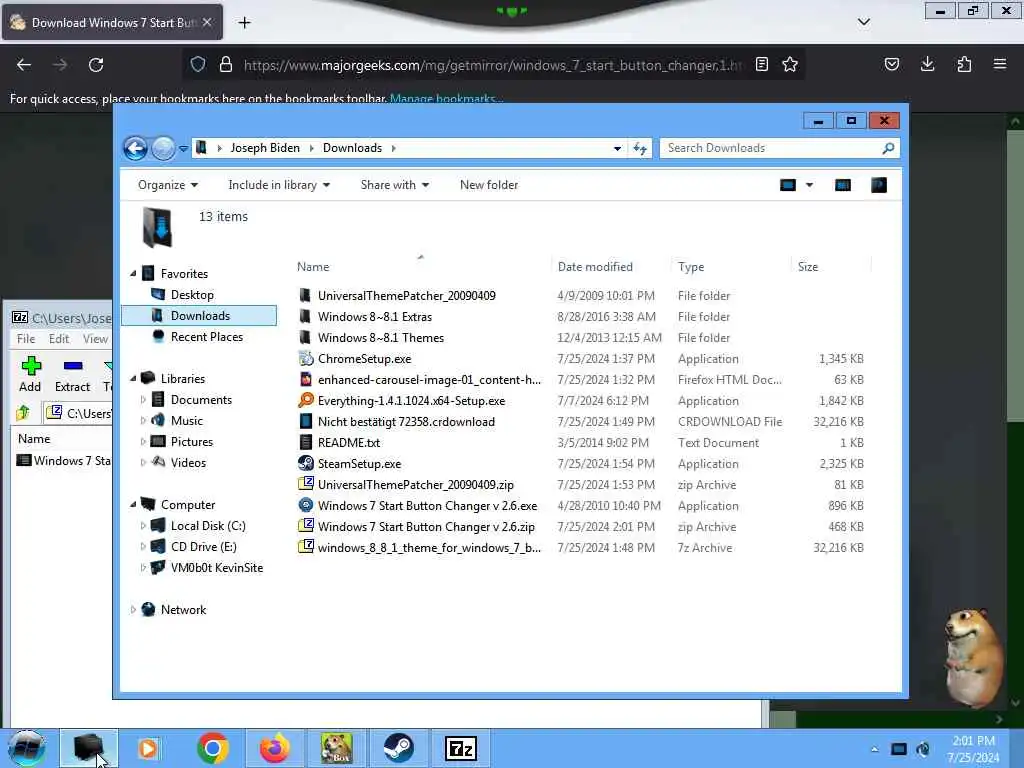Viewport: 1024px width, 768px height.
Task: Open the address bar history dropdown
Action: pos(617,148)
